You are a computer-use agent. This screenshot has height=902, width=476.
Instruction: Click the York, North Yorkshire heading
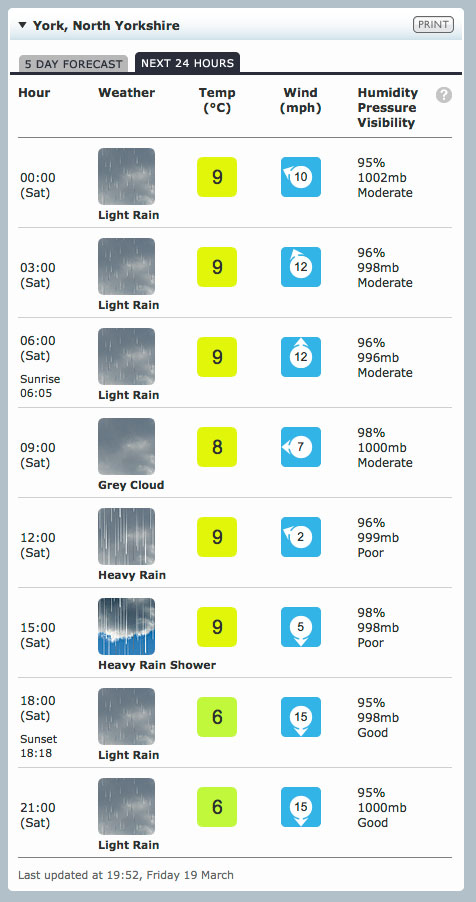[106, 25]
